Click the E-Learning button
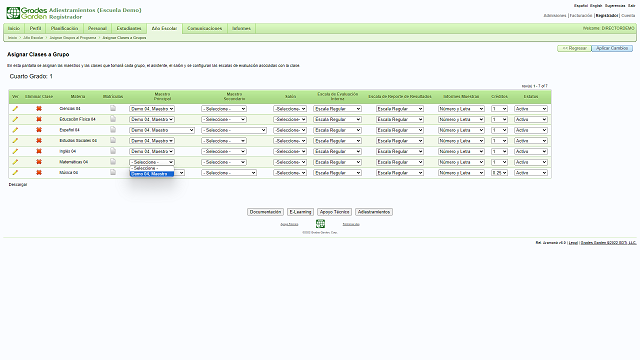The height and width of the screenshot is (360, 640). click(x=300, y=212)
